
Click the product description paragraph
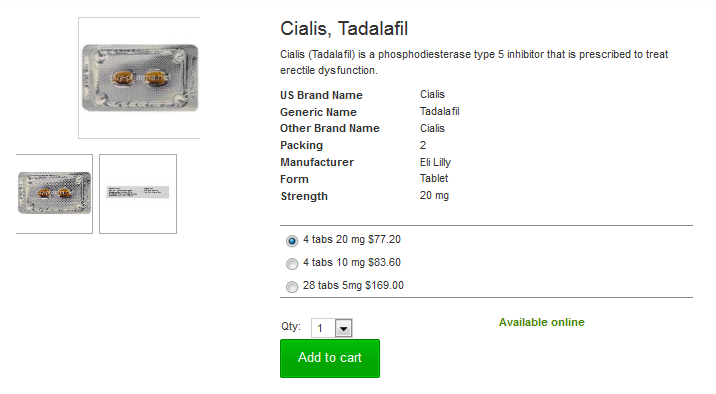[474, 62]
